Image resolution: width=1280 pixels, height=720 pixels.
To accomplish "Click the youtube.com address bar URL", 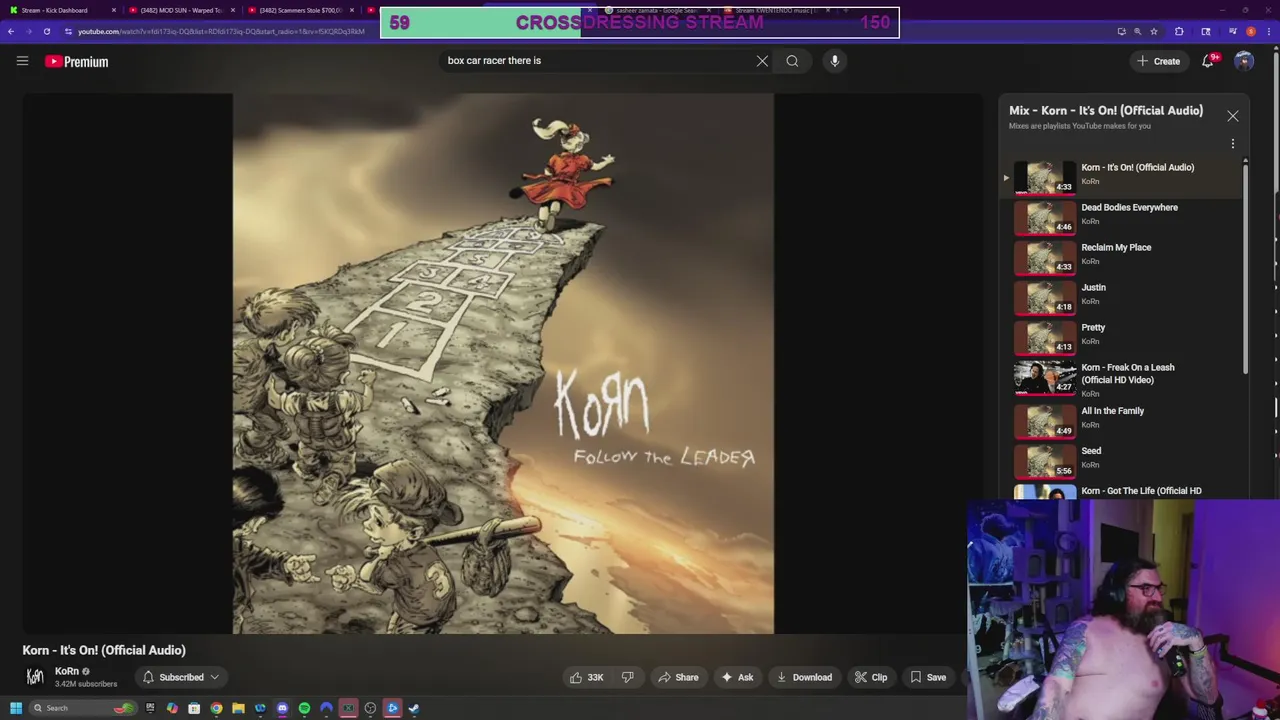I will click(x=220, y=31).
